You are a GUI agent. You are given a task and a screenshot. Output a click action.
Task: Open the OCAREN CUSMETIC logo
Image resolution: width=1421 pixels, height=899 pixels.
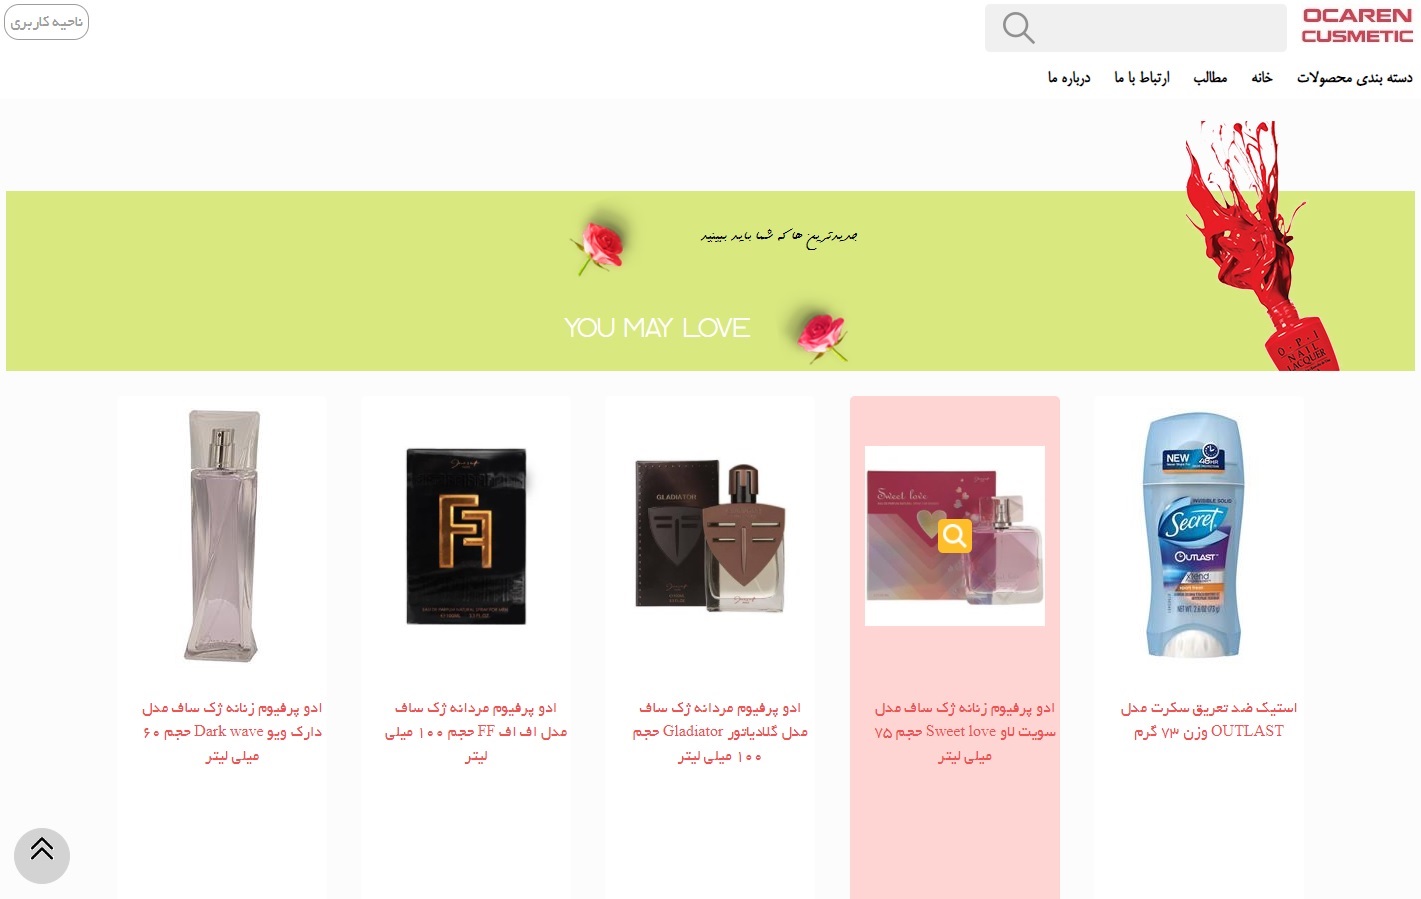[x=1357, y=26]
